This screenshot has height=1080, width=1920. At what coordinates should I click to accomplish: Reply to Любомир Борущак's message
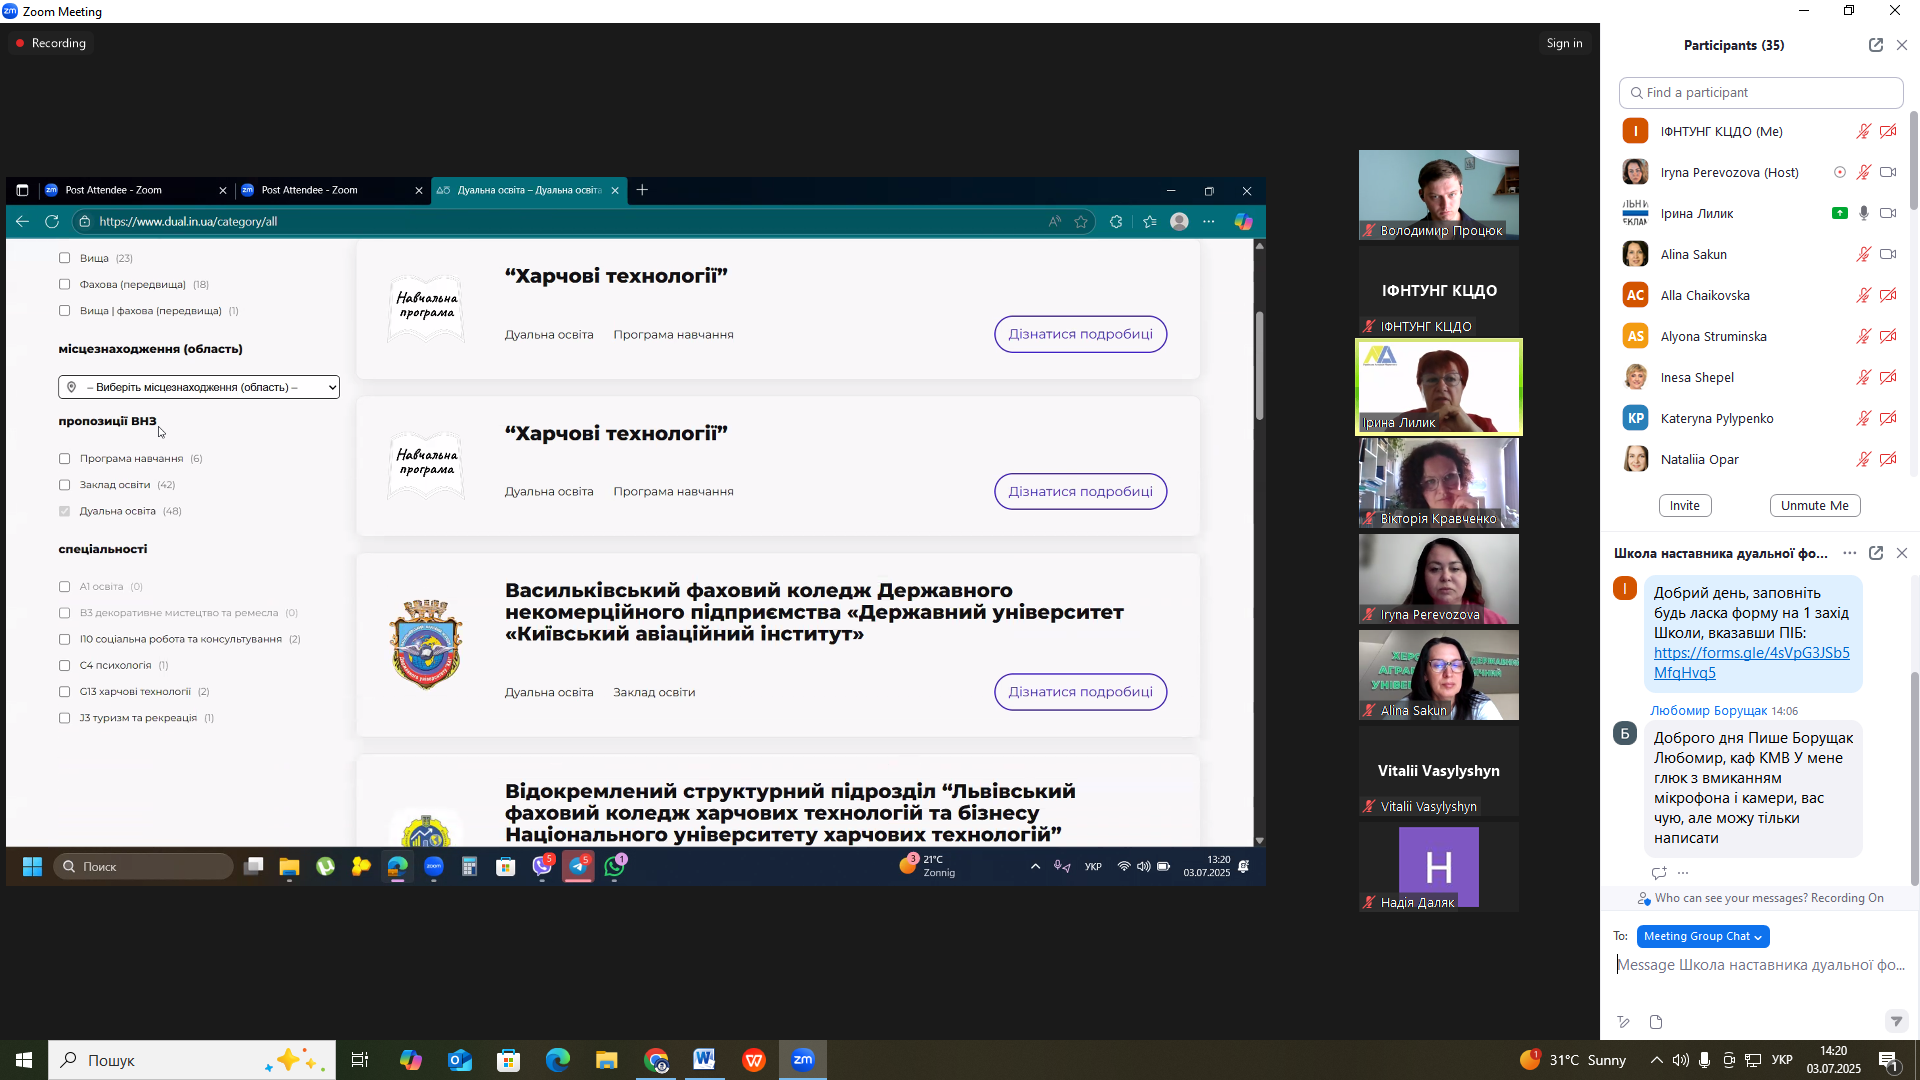pyautogui.click(x=1659, y=873)
